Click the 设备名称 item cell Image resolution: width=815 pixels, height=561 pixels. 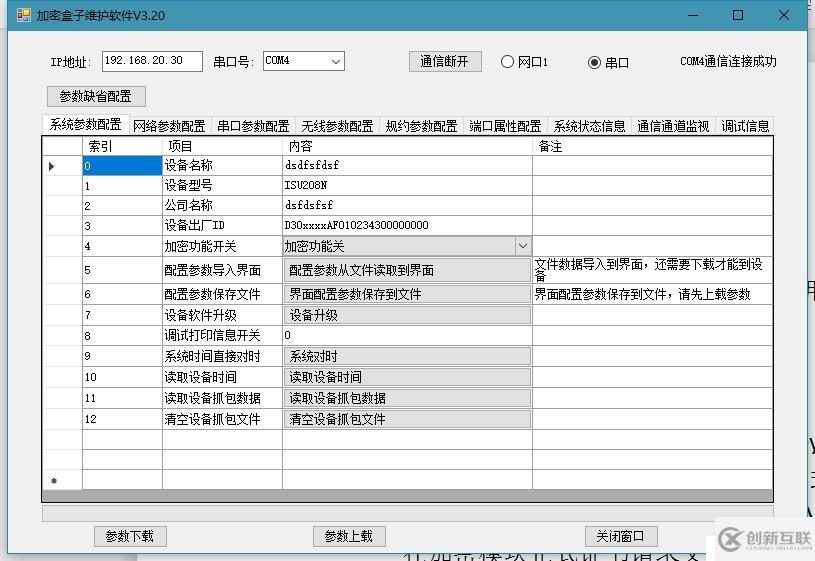pos(222,166)
